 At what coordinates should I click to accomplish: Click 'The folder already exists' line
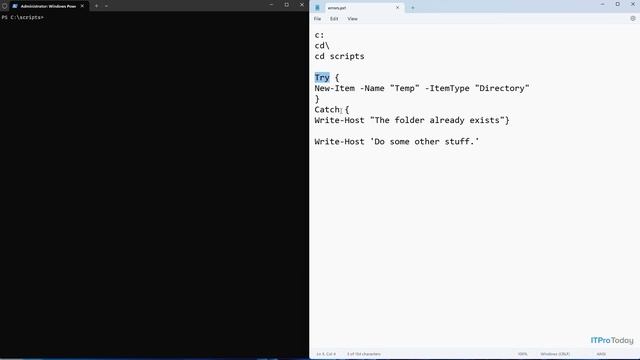pos(412,120)
